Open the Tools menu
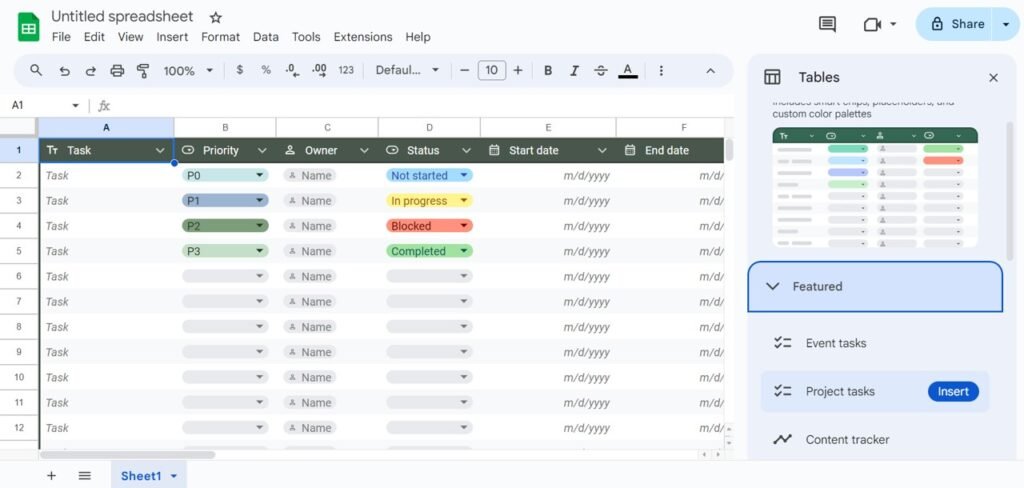Image resolution: width=1024 pixels, height=488 pixels. click(x=306, y=37)
